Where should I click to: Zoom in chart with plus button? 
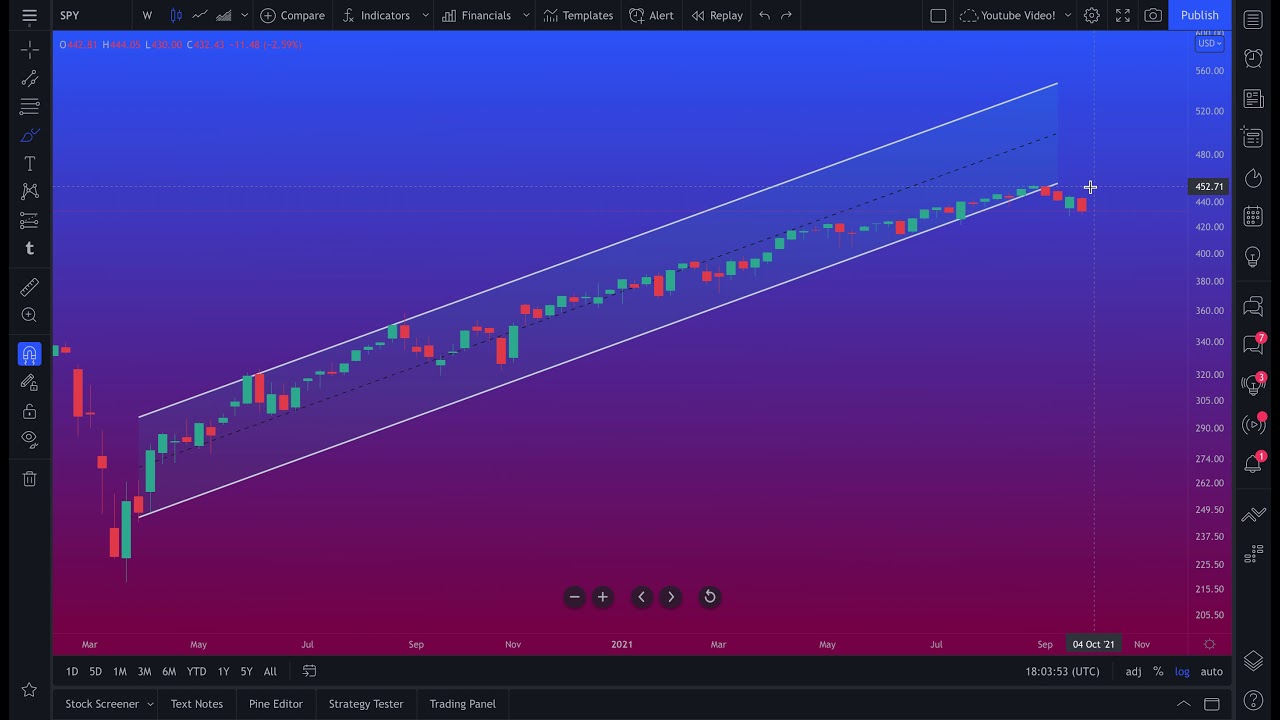point(602,597)
